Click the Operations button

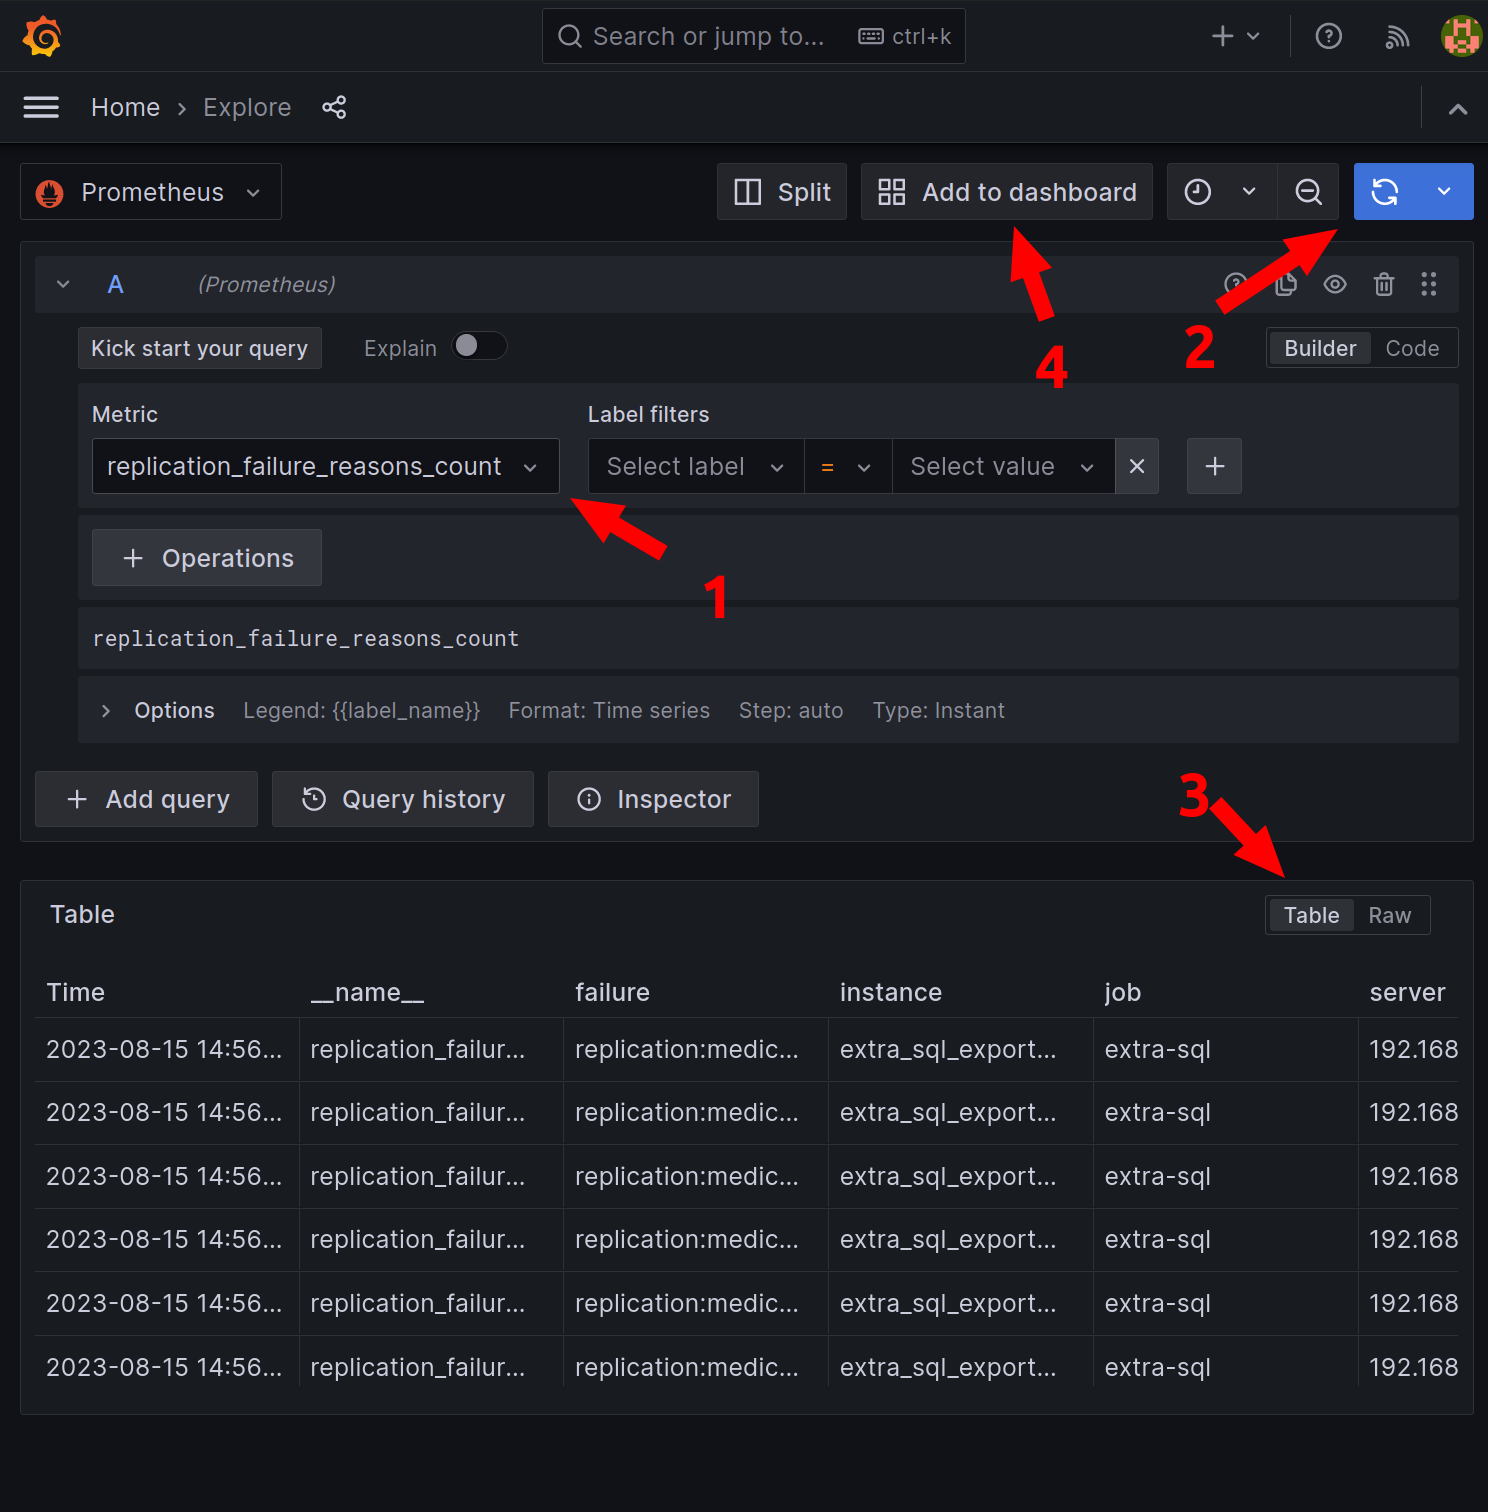(x=207, y=558)
